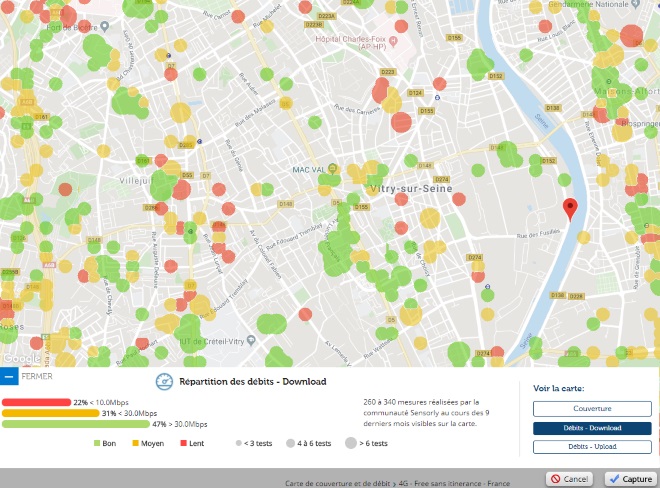Click the red Lent legend swatch

(184, 442)
